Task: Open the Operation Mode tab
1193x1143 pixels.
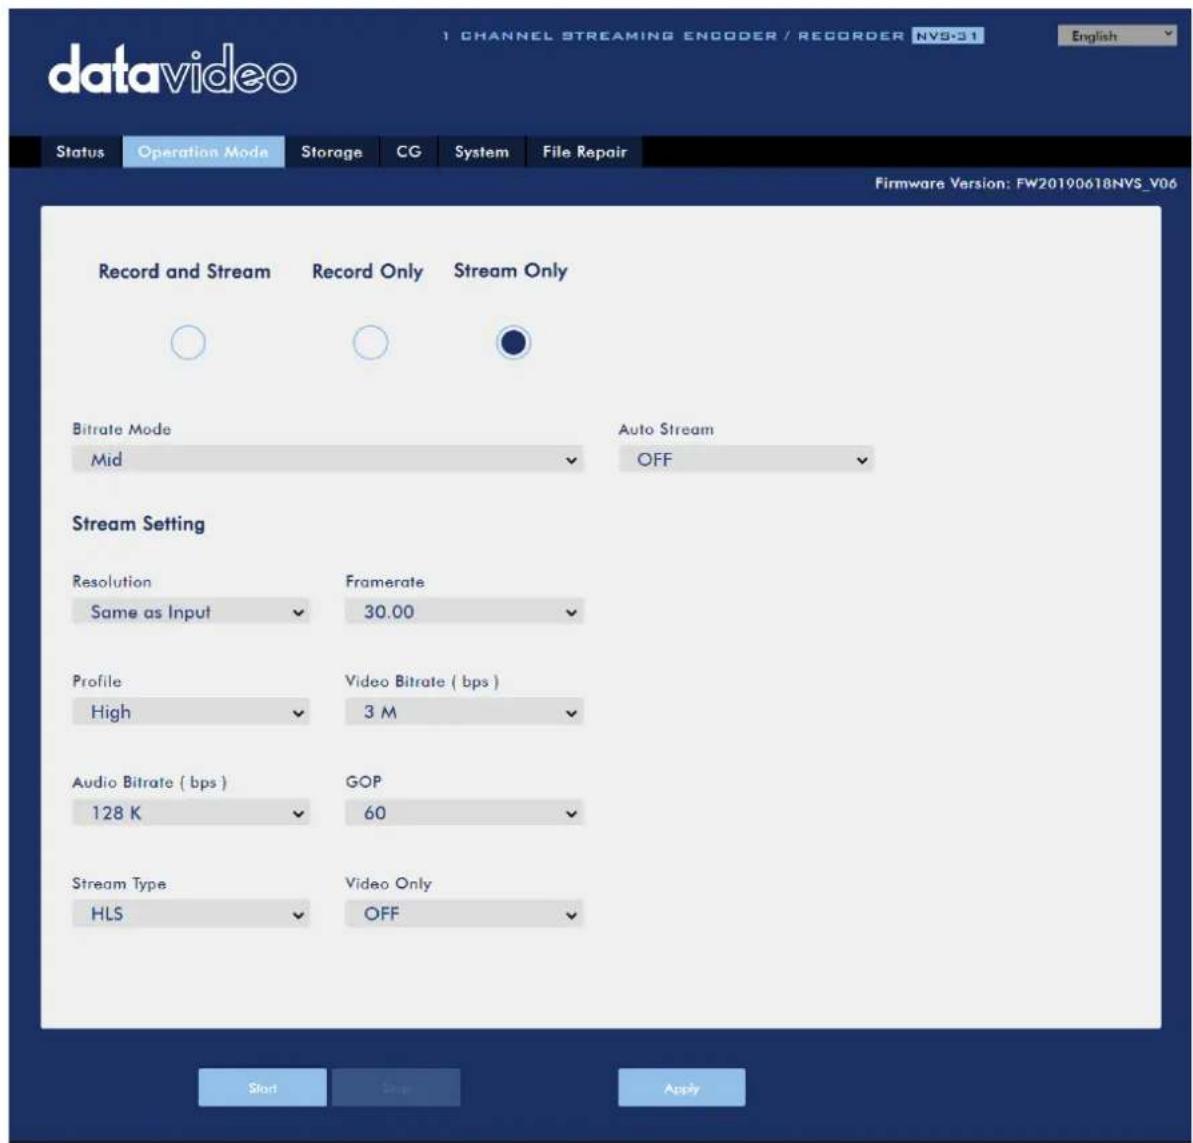Action: (203, 152)
